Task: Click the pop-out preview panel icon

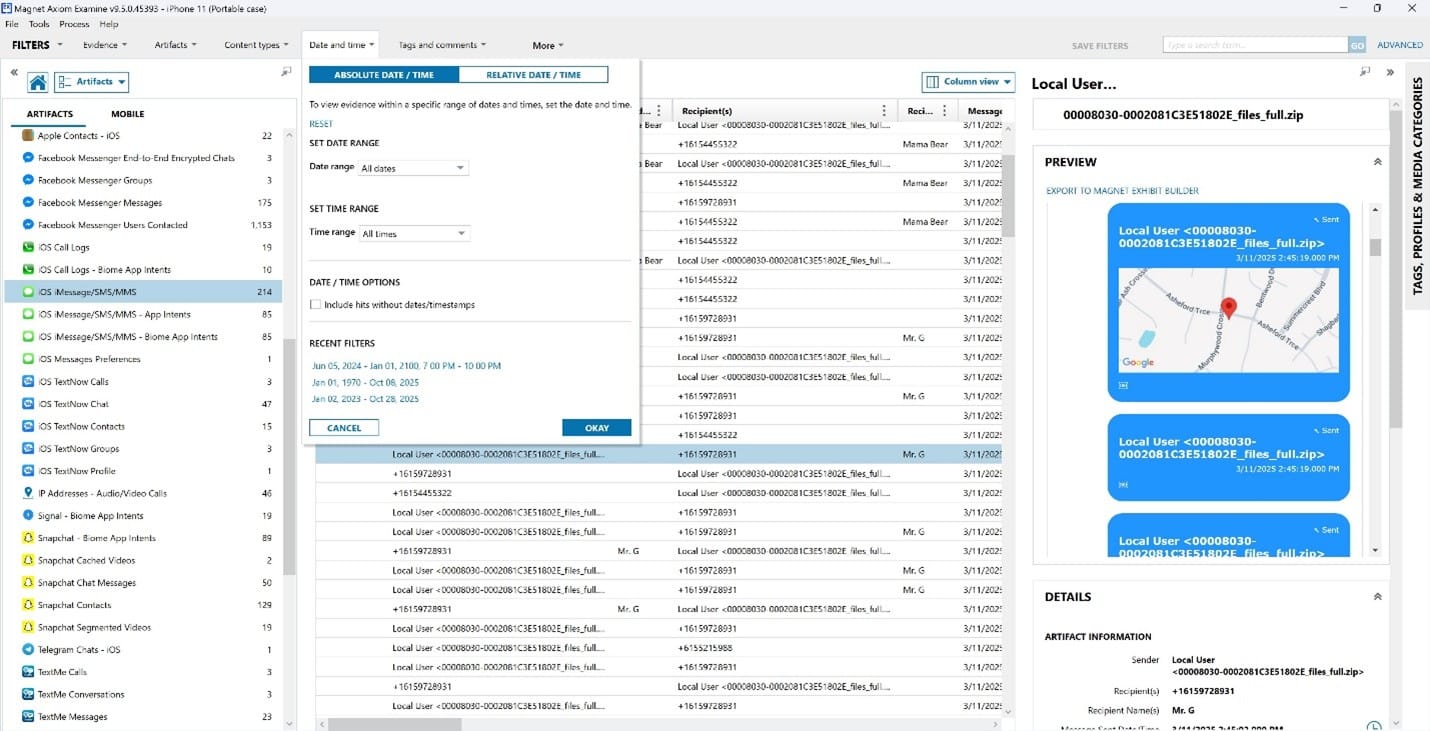Action: tap(1364, 72)
